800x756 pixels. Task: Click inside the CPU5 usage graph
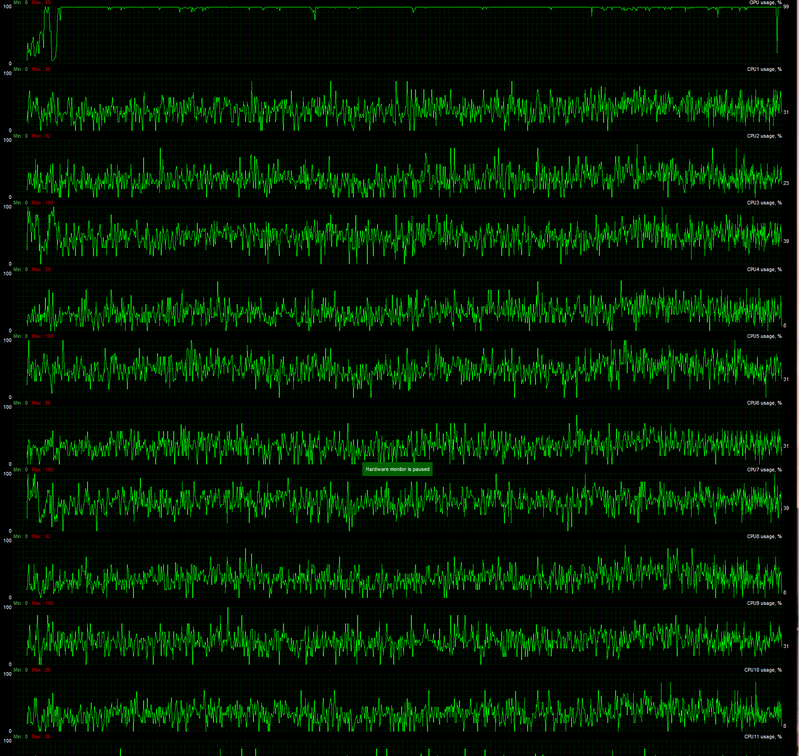tap(397, 369)
